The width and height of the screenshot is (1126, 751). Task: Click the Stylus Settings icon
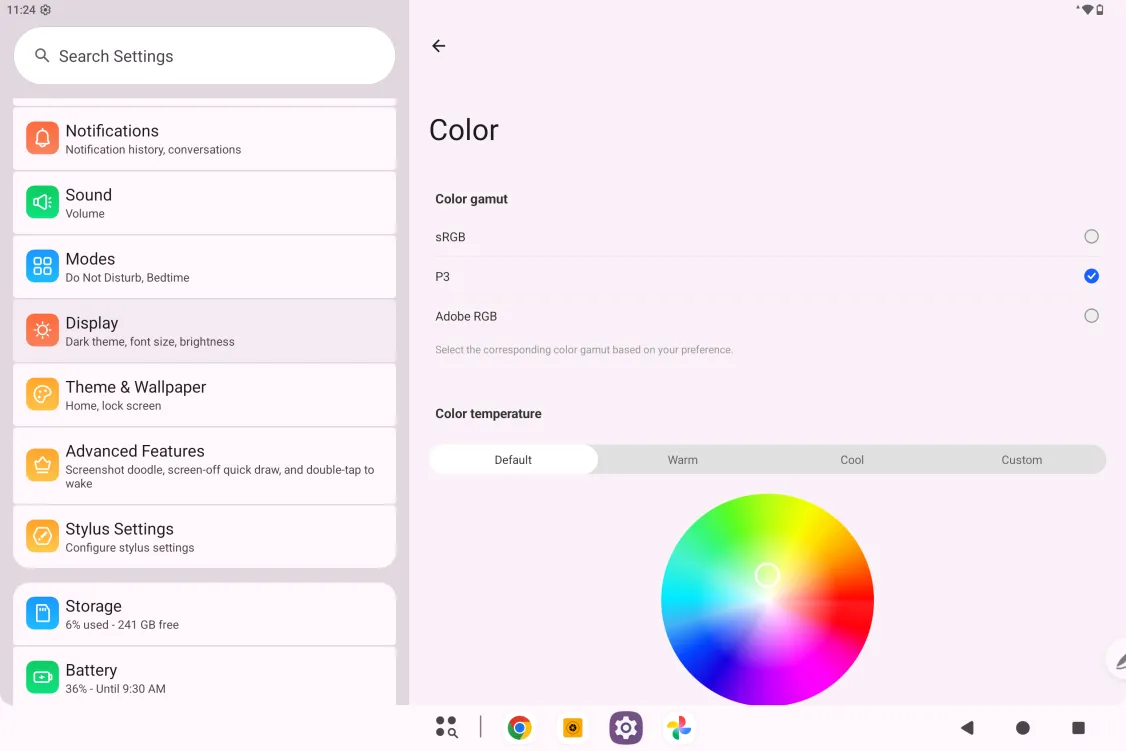pyautogui.click(x=42, y=536)
